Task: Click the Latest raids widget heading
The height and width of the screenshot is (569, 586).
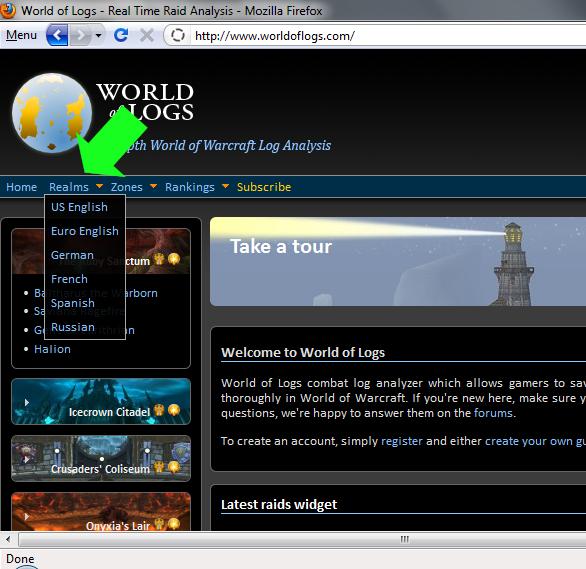Action: click(x=279, y=504)
